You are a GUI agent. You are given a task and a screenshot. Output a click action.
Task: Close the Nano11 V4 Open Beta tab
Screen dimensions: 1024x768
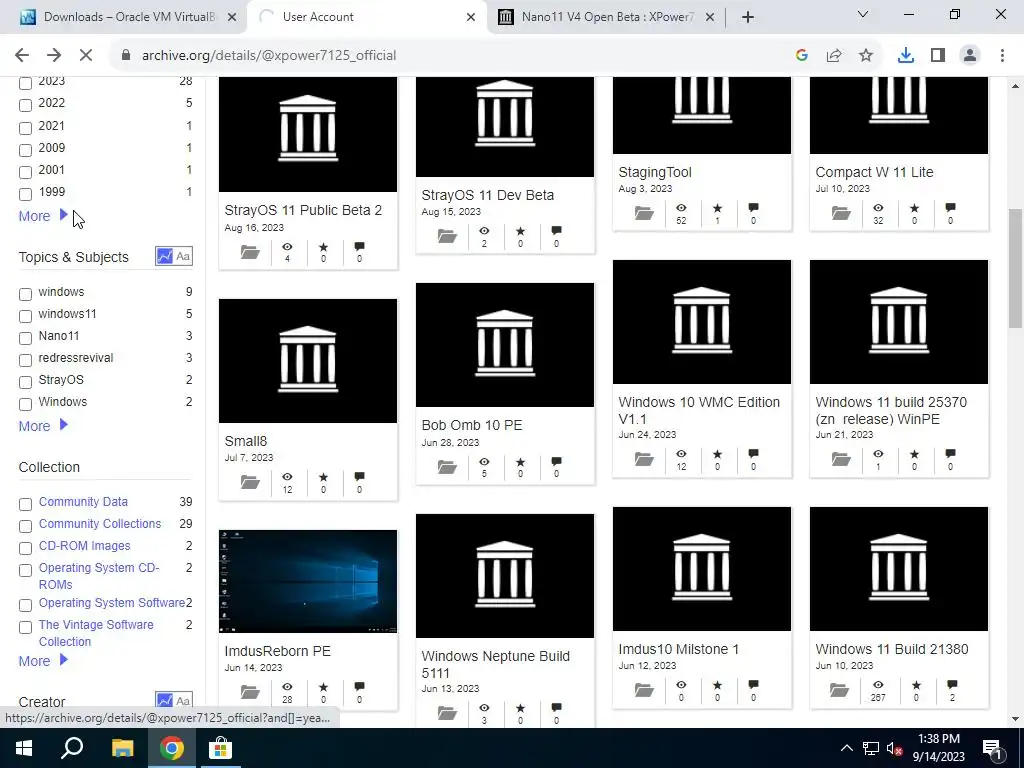pos(710,17)
